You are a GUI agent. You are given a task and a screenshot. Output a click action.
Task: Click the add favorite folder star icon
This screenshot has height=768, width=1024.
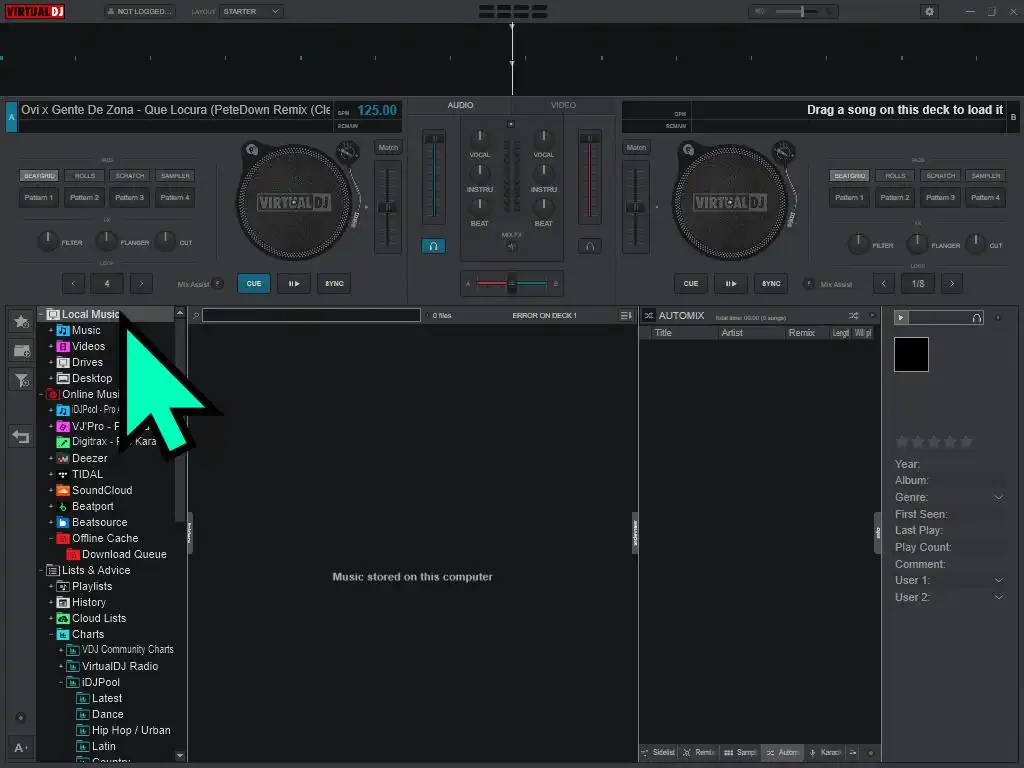(22, 321)
